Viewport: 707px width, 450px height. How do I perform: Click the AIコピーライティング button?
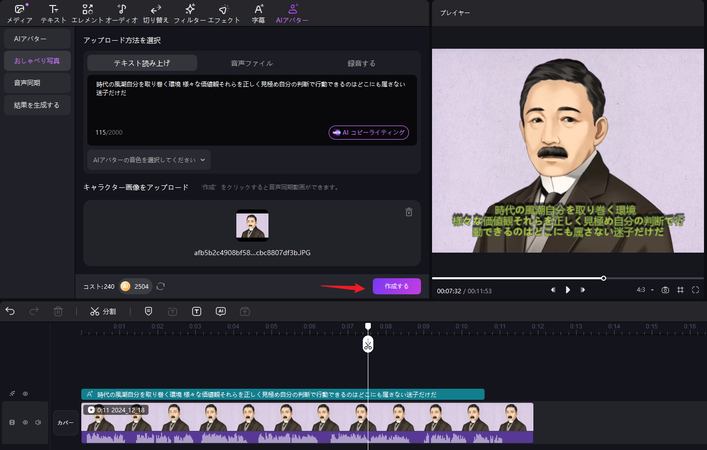(369, 132)
